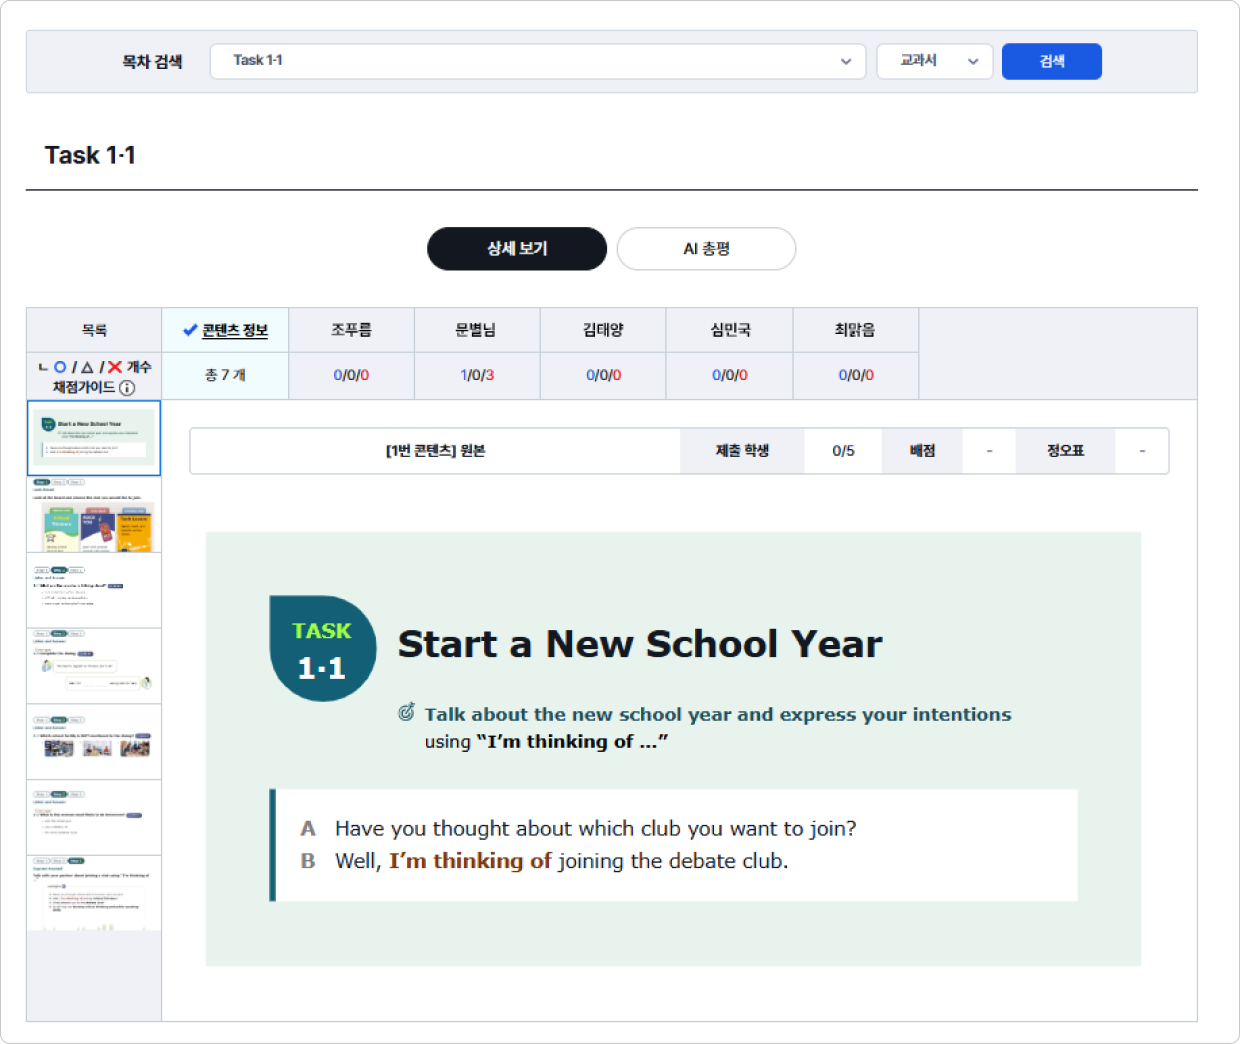1240x1044 pixels.
Task: Open the fifth thumbnail with school facility photos
Action: pos(94,742)
